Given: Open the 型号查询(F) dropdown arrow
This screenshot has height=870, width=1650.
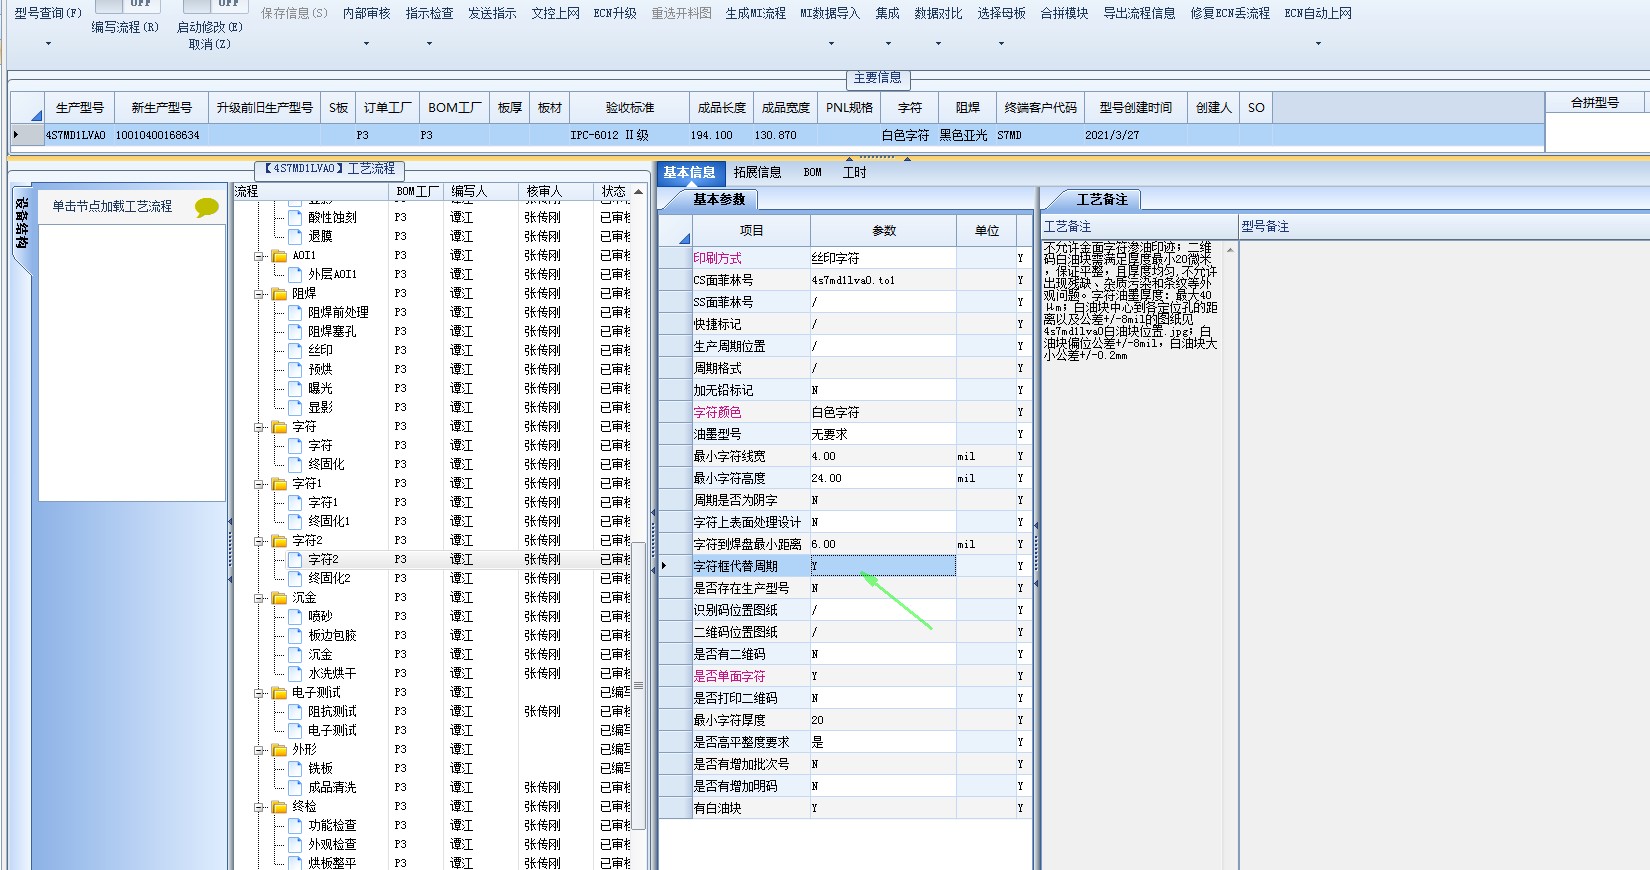Looking at the screenshot, I should tap(48, 44).
